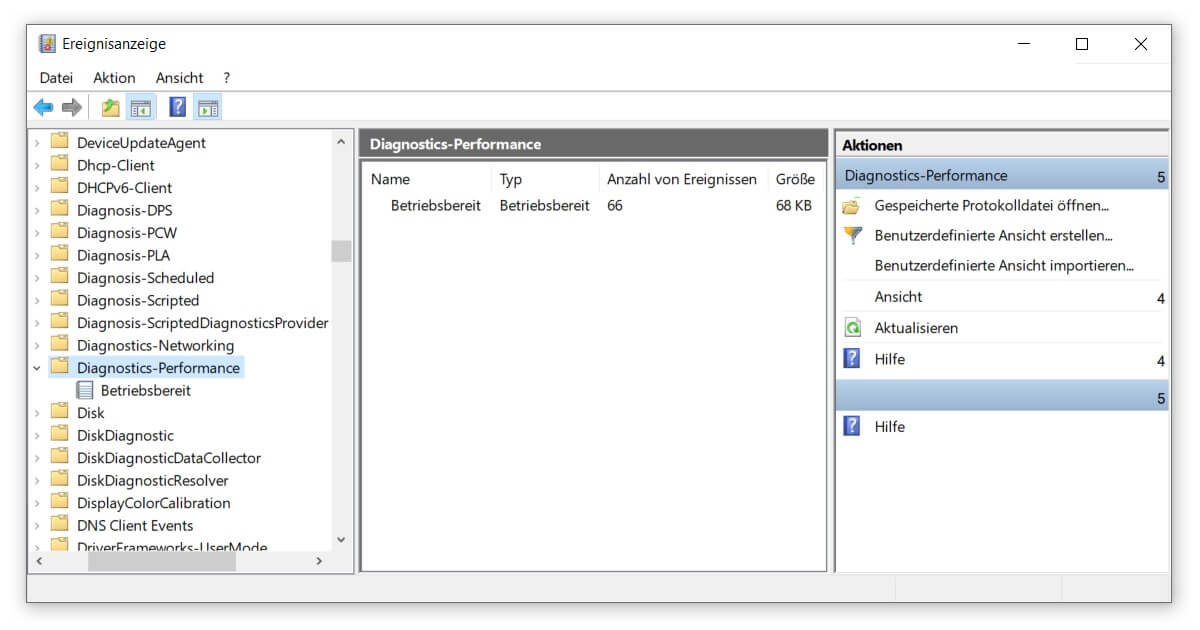Click the tree scrollbar up arrow
The width and height of the screenshot is (1200, 630).
coord(342,143)
